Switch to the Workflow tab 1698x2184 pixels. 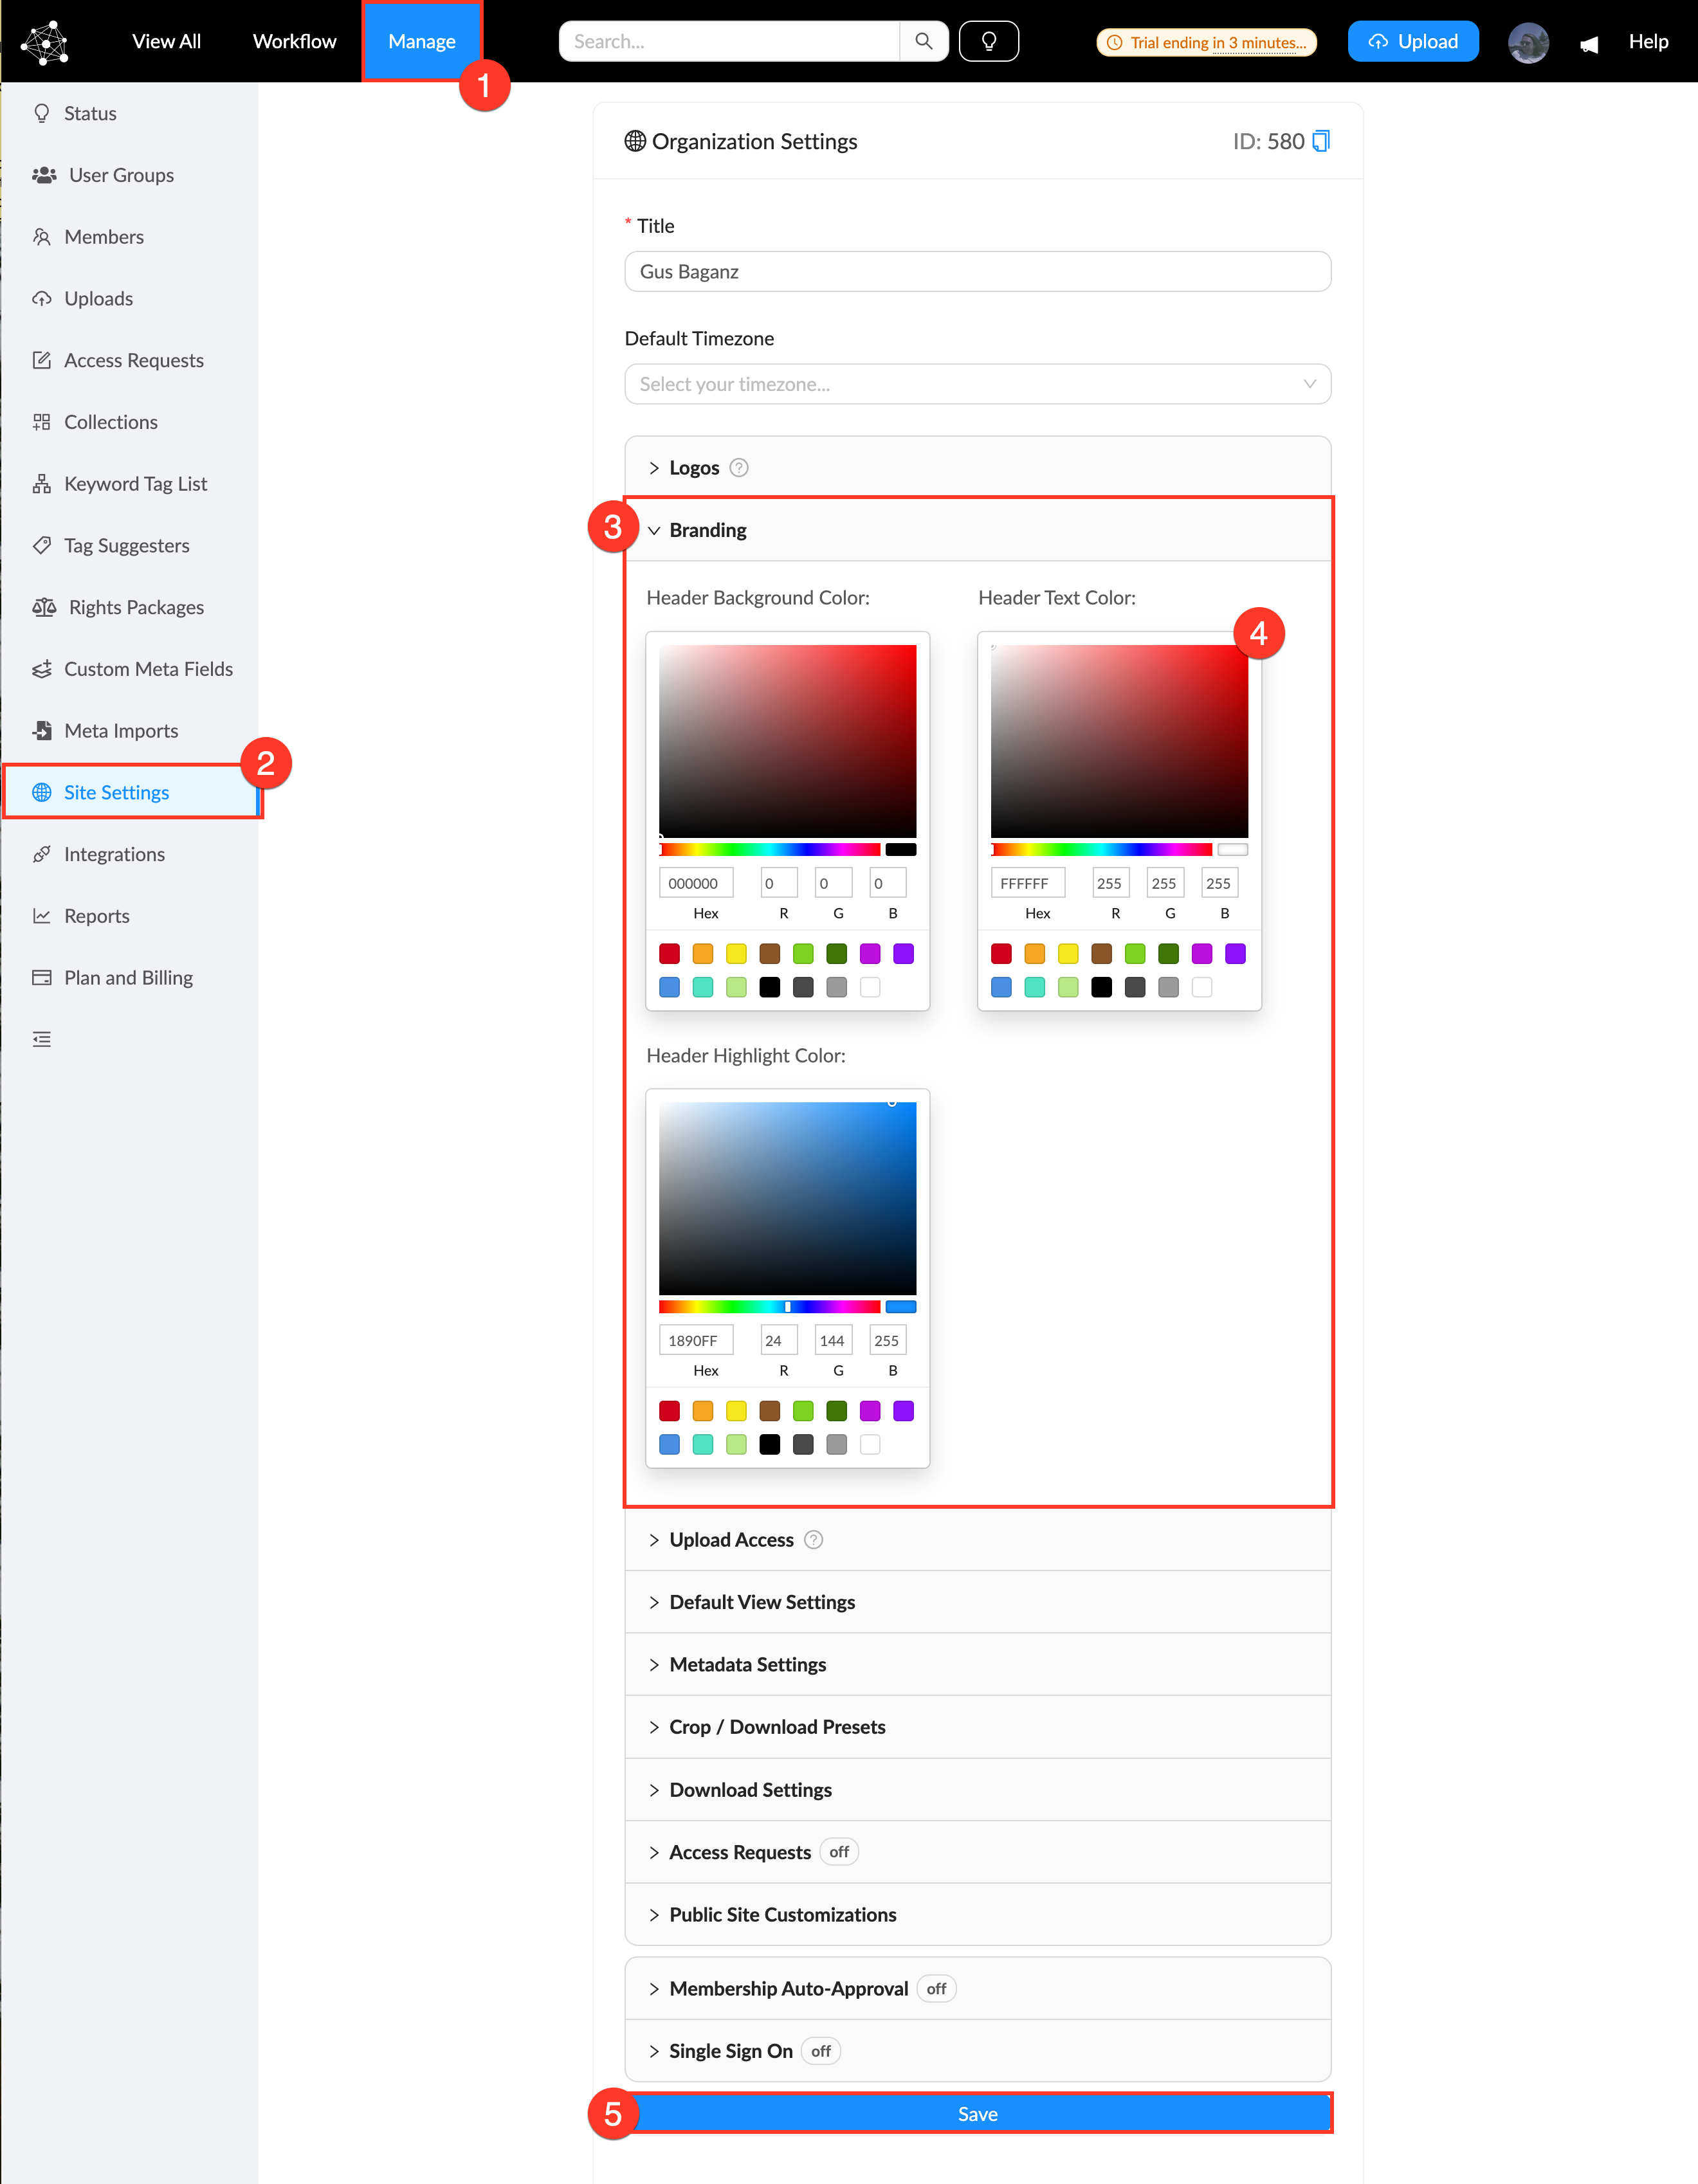(293, 41)
